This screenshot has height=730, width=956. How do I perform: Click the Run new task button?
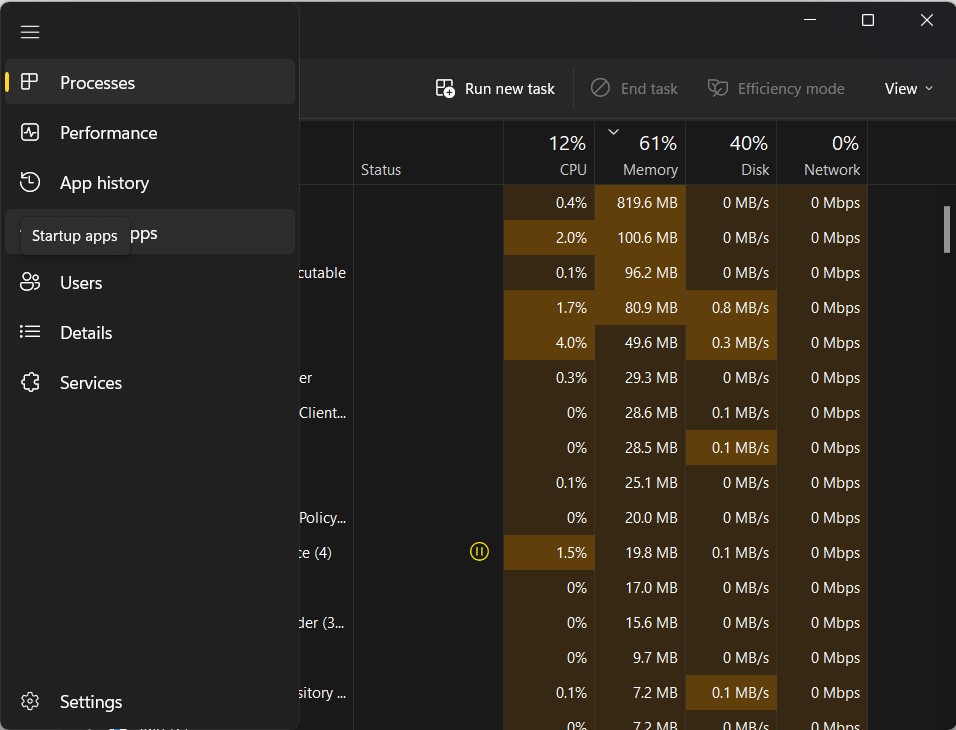[494, 88]
